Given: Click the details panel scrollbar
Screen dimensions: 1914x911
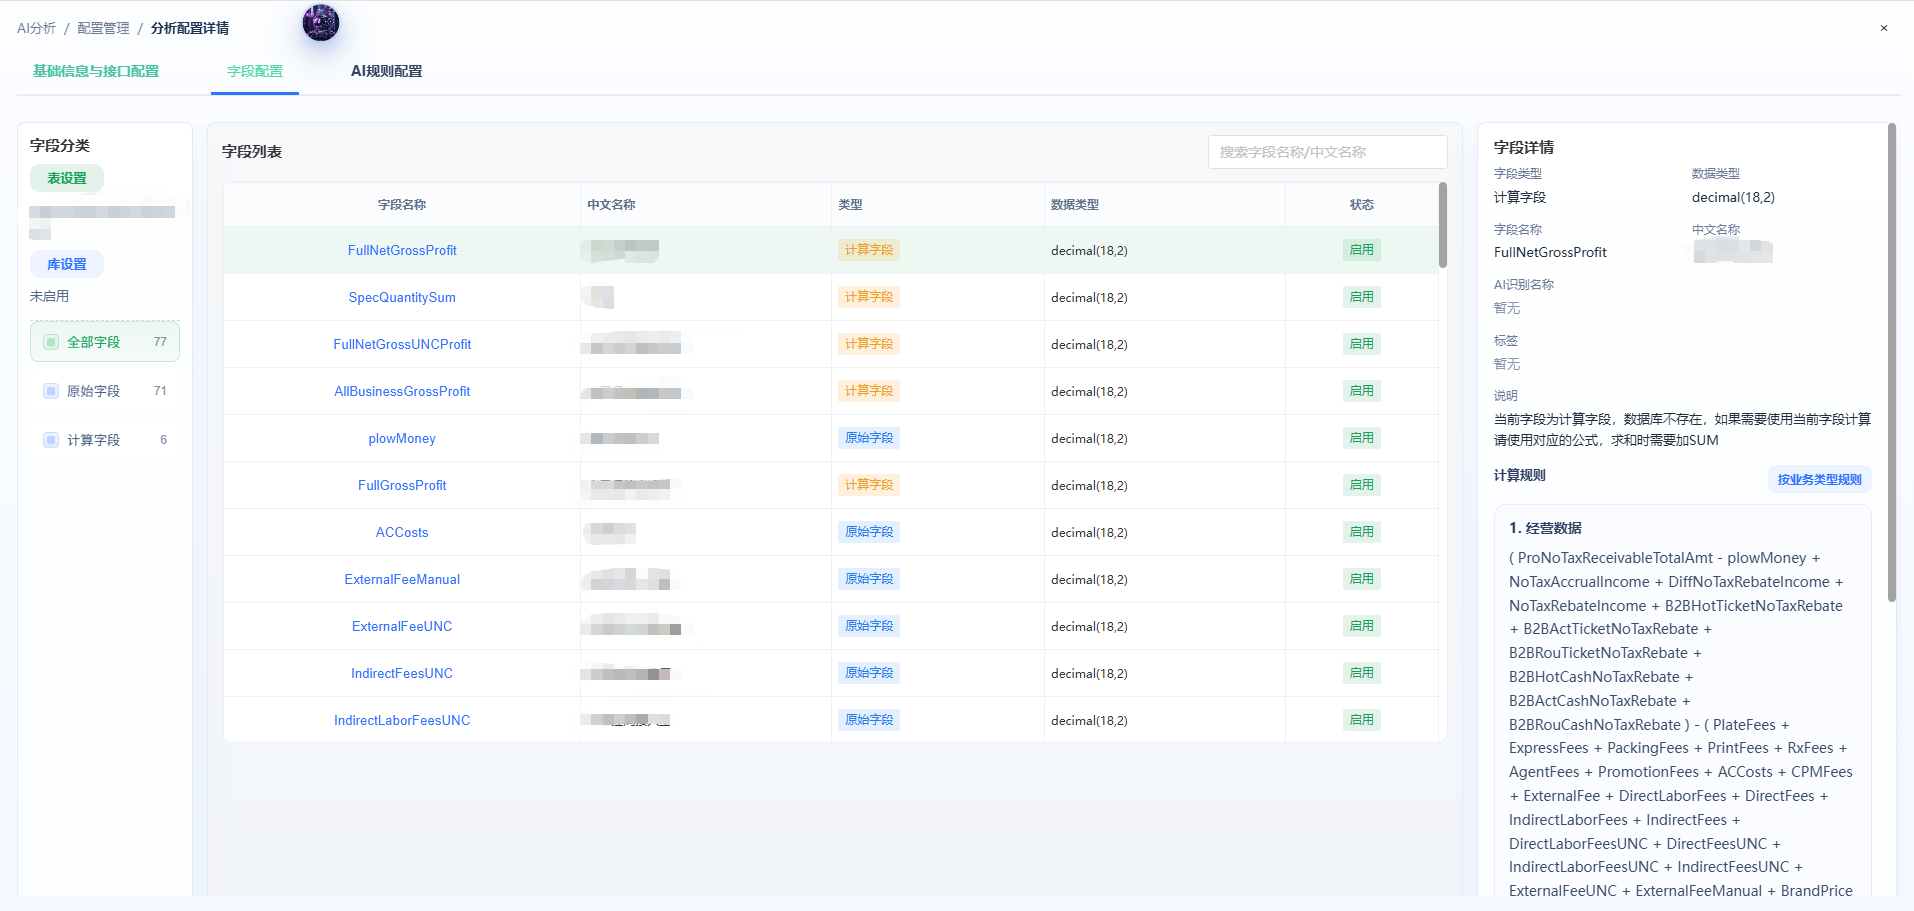Looking at the screenshot, I should click(1891, 362).
